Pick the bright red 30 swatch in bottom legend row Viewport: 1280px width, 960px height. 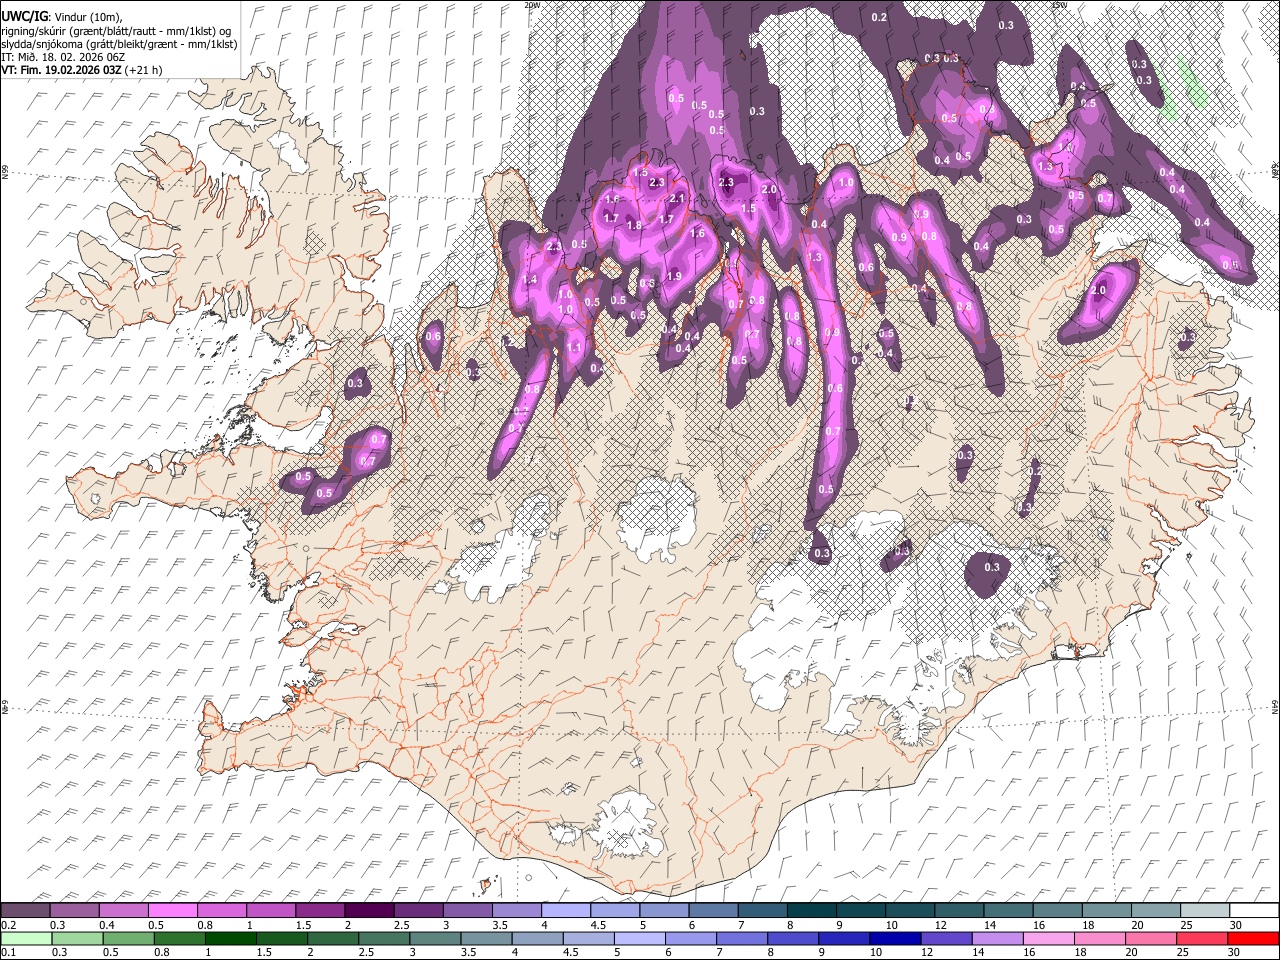tap(1254, 939)
